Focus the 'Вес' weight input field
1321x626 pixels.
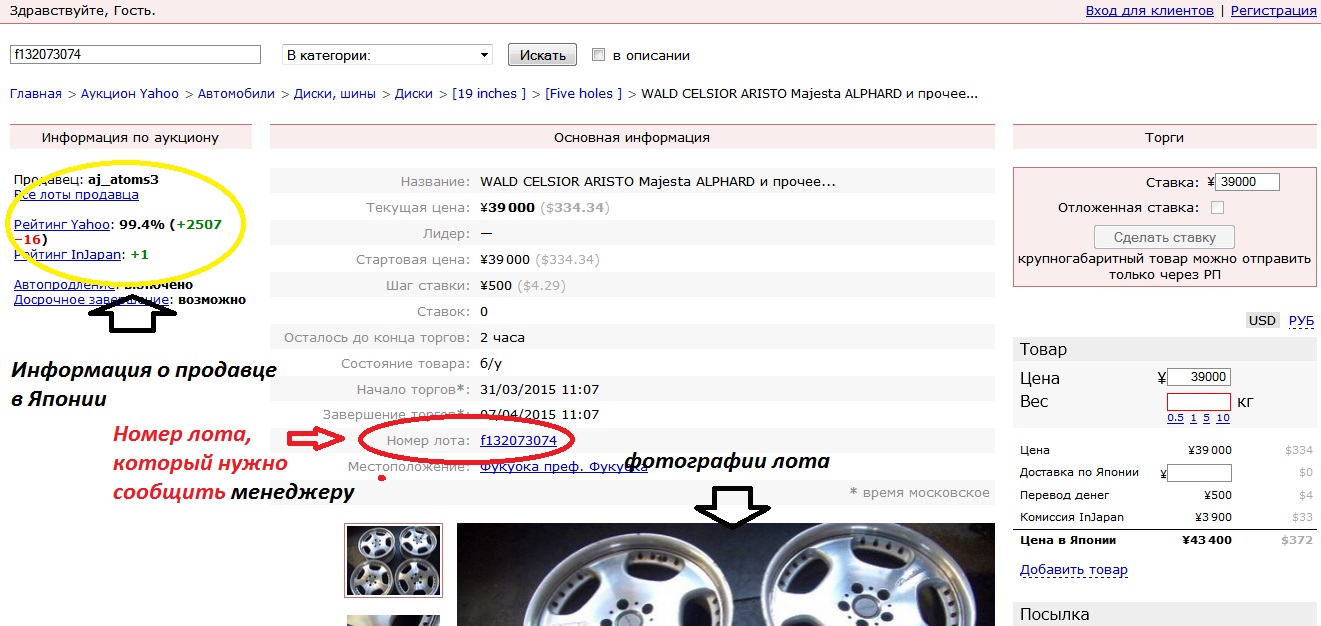(1198, 402)
